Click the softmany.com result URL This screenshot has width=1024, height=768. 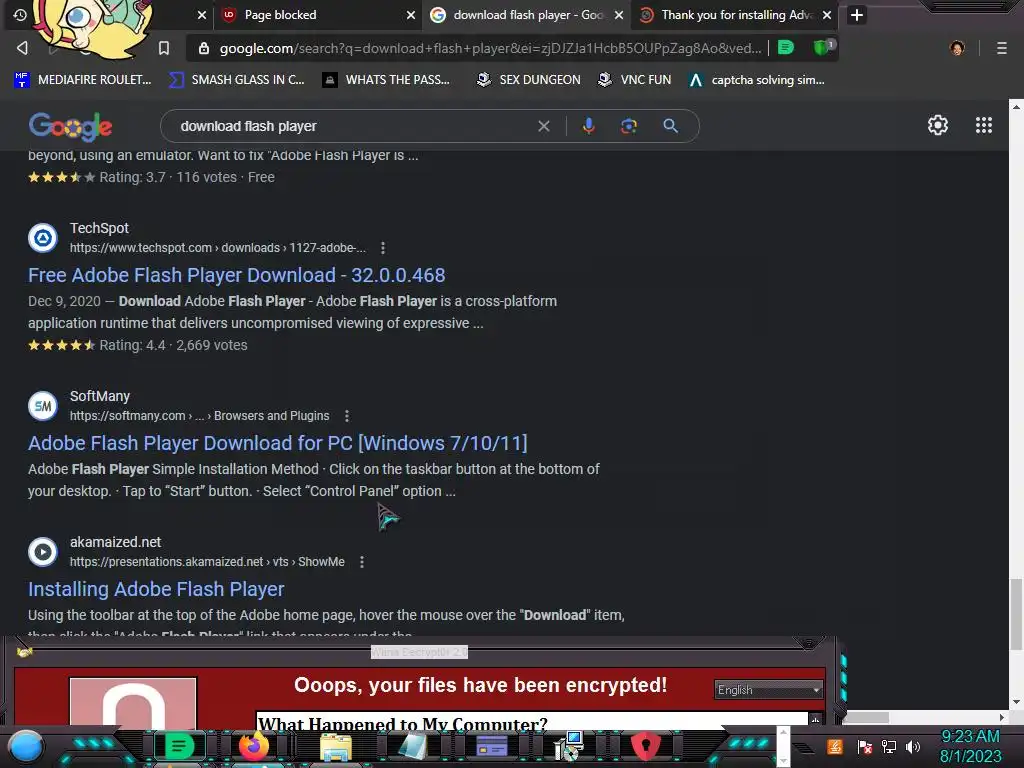[199, 416]
